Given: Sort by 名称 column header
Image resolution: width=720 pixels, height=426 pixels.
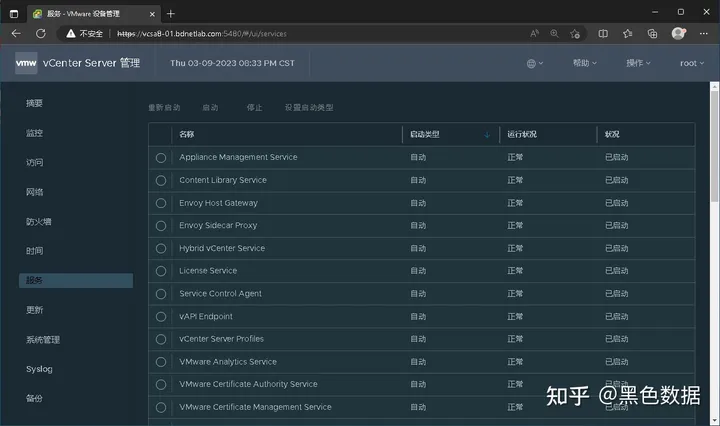Looking at the screenshot, I should tap(186, 135).
